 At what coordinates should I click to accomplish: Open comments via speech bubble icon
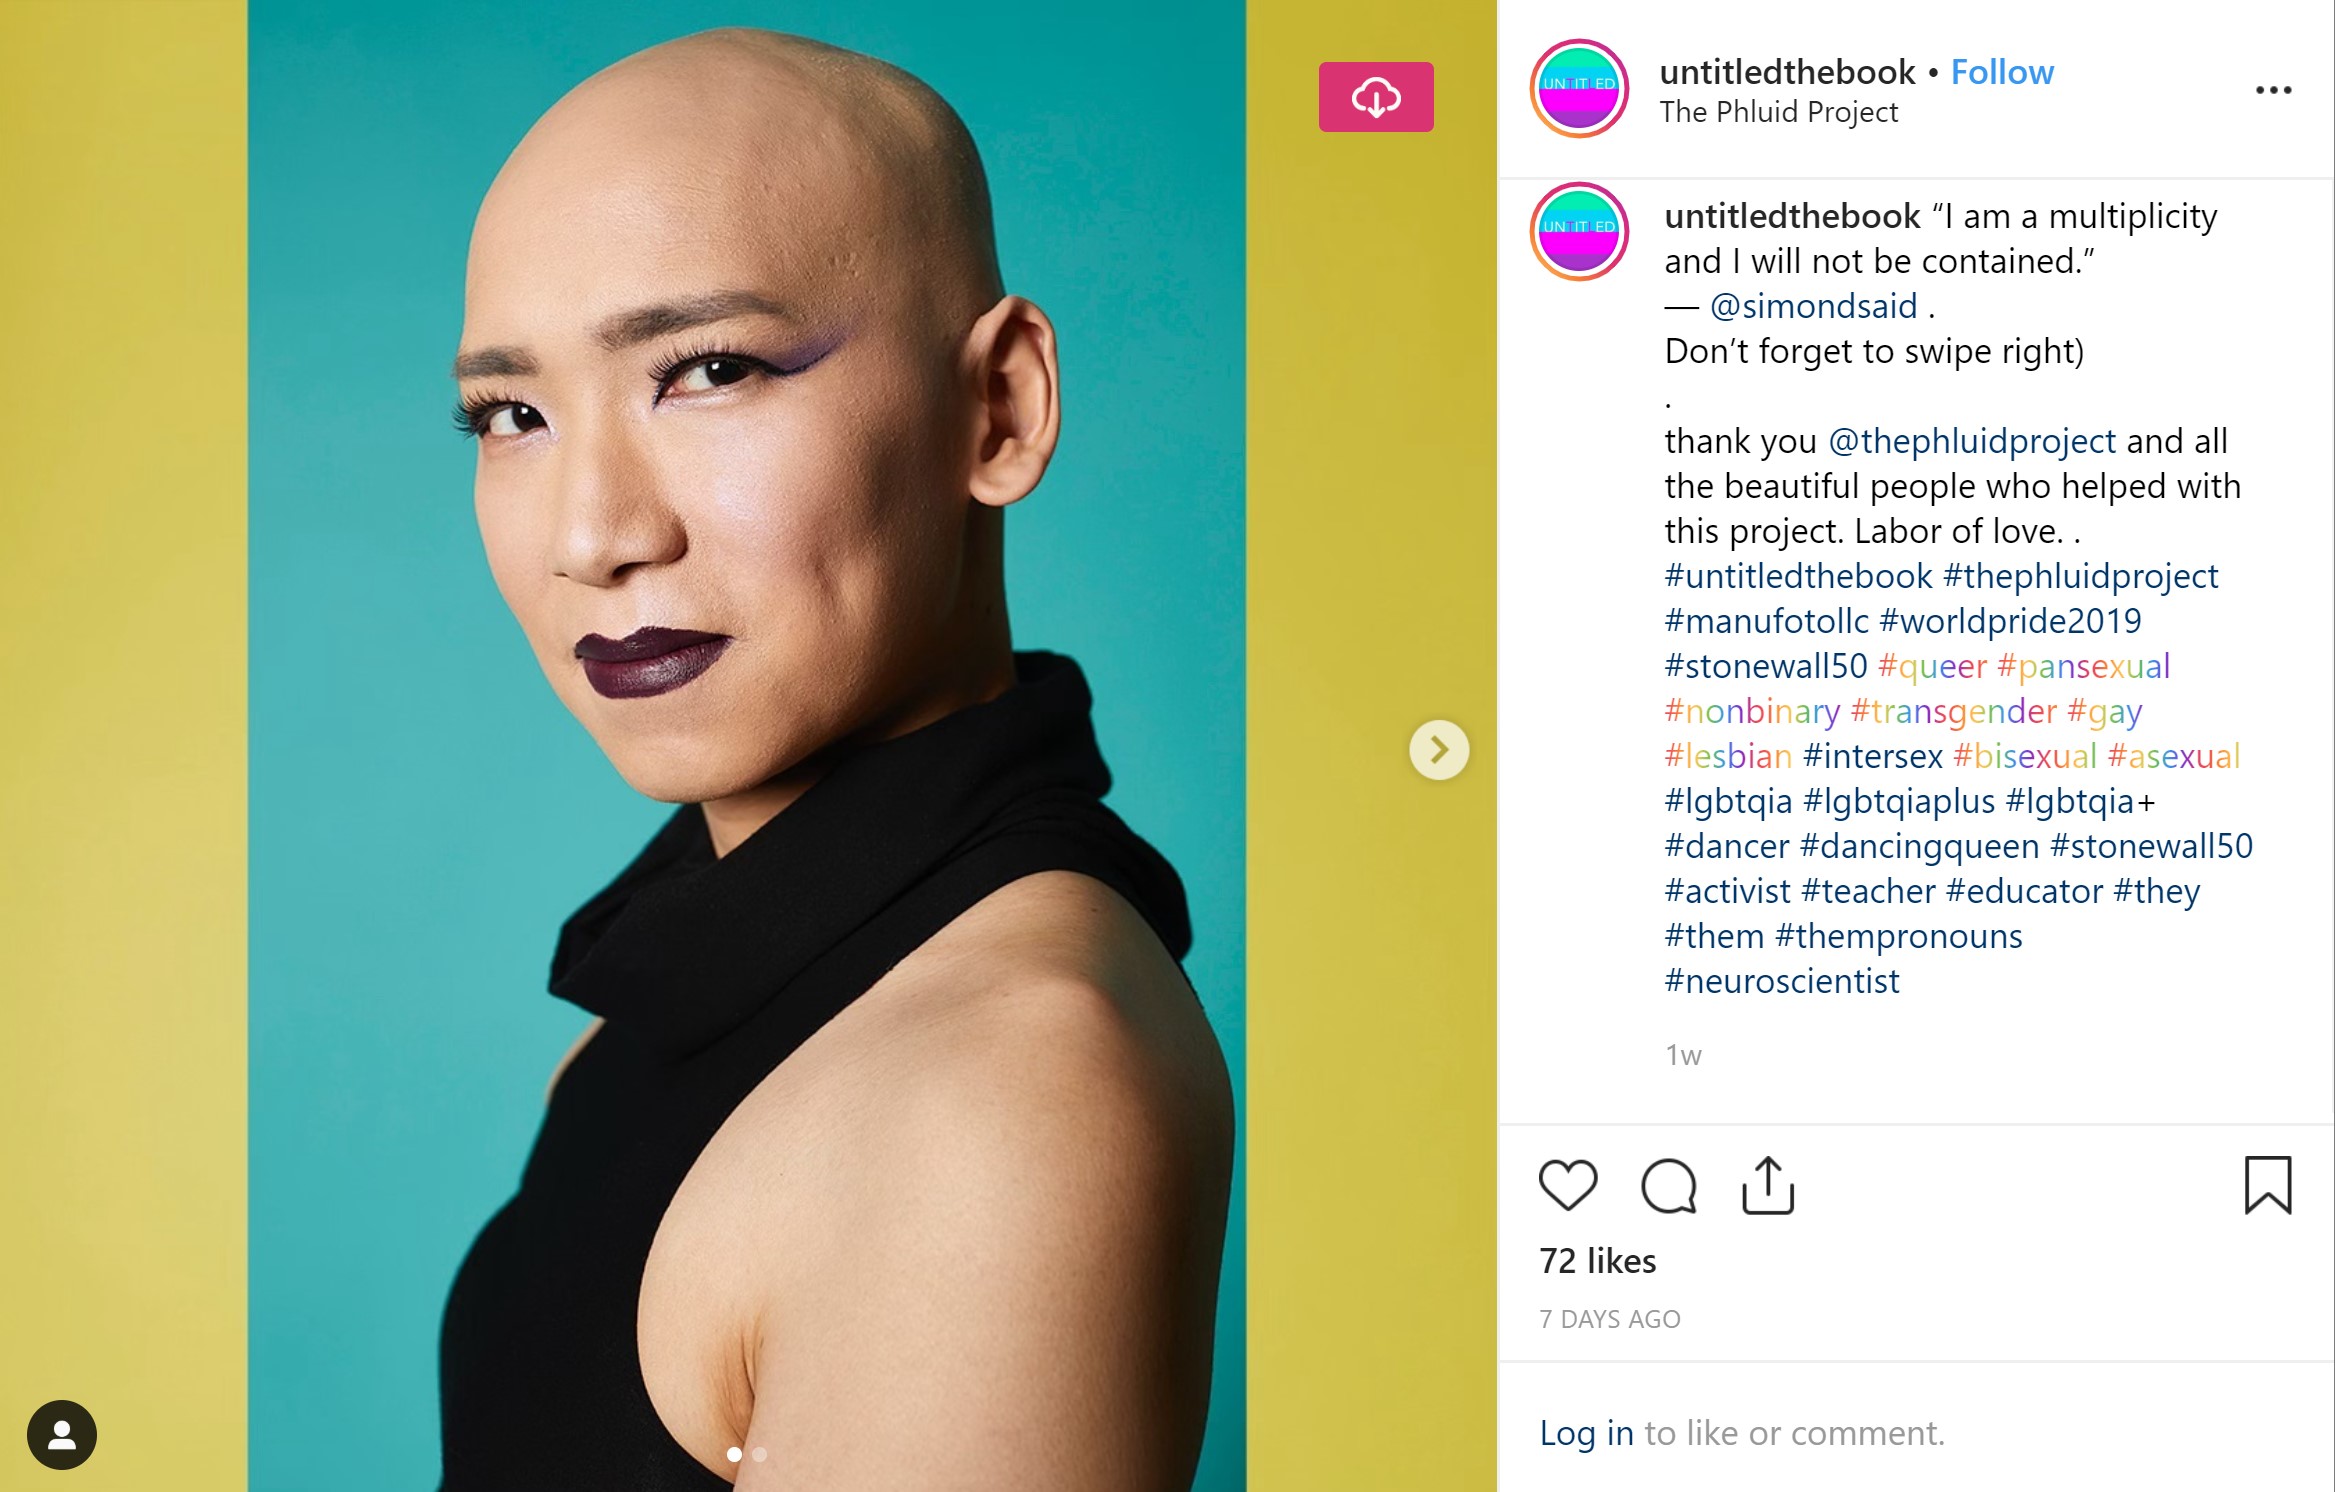coord(1668,1186)
